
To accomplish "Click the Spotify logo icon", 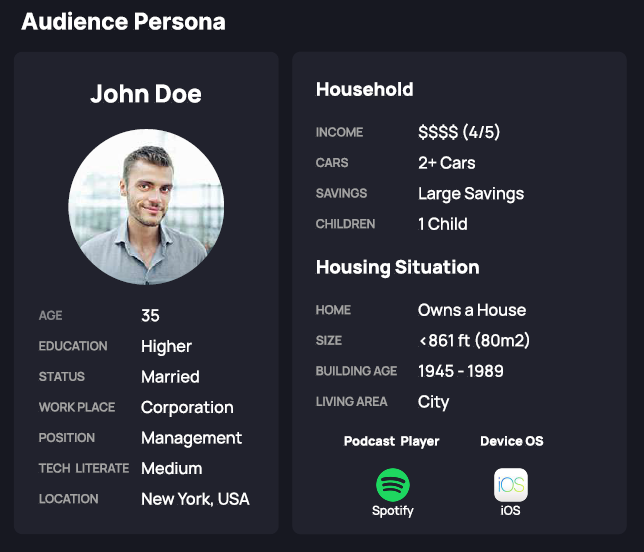I will coord(393,485).
